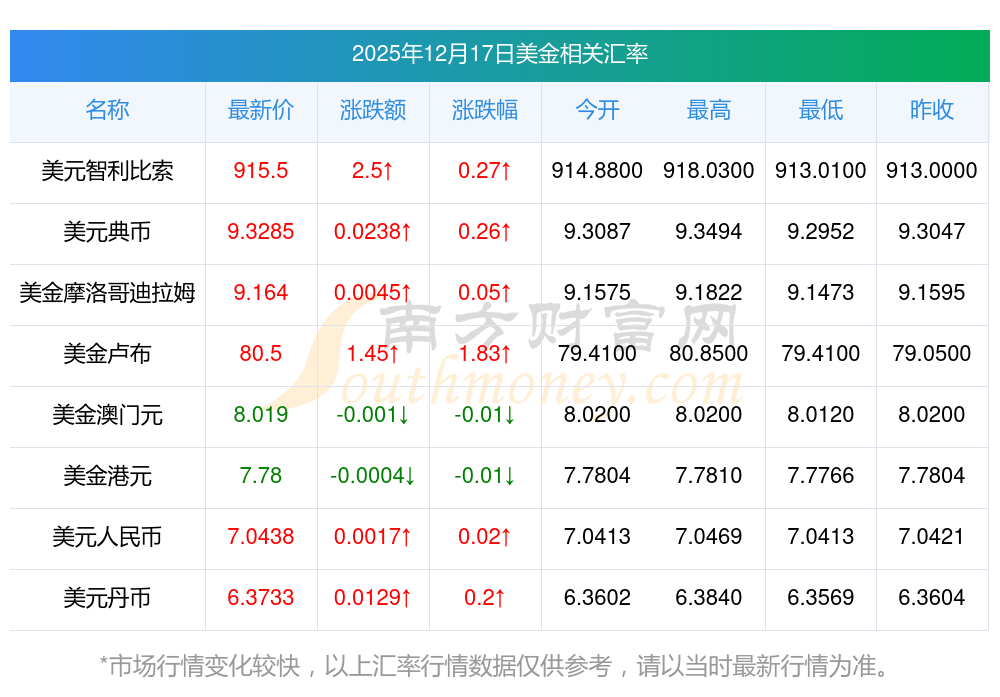Viewport: 1000px width, 697px height.
Task: Click the change percent 0.27↑
Action: [x=485, y=170]
